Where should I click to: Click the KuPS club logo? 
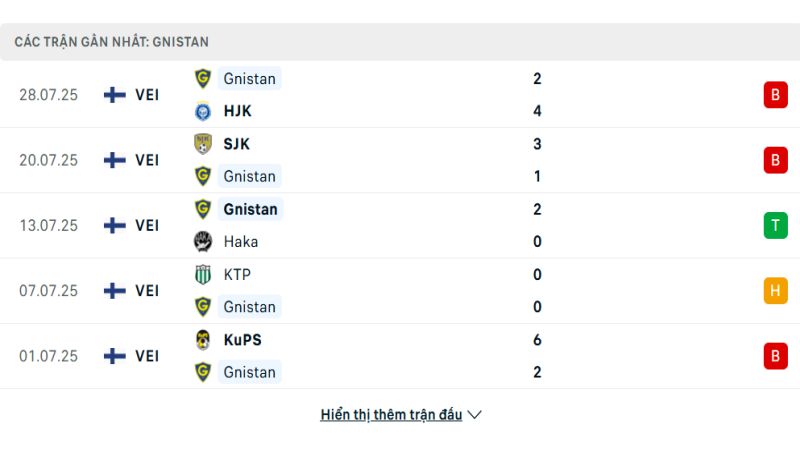pyautogui.click(x=203, y=340)
